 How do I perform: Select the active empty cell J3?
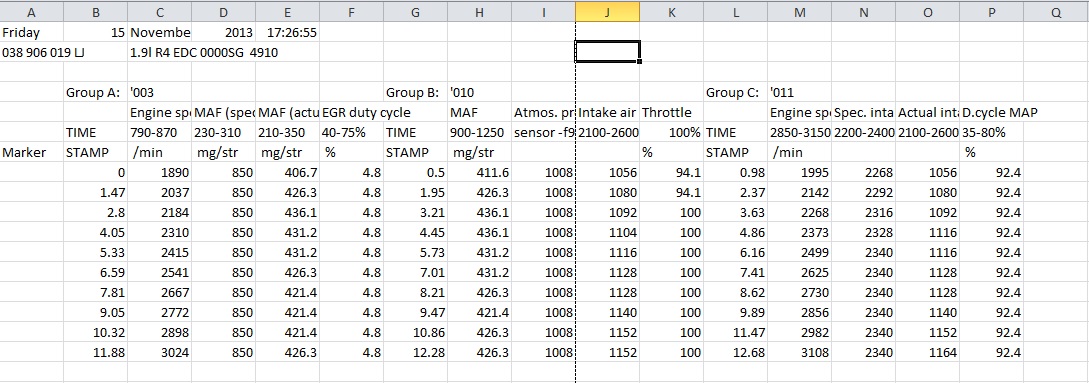tap(607, 52)
